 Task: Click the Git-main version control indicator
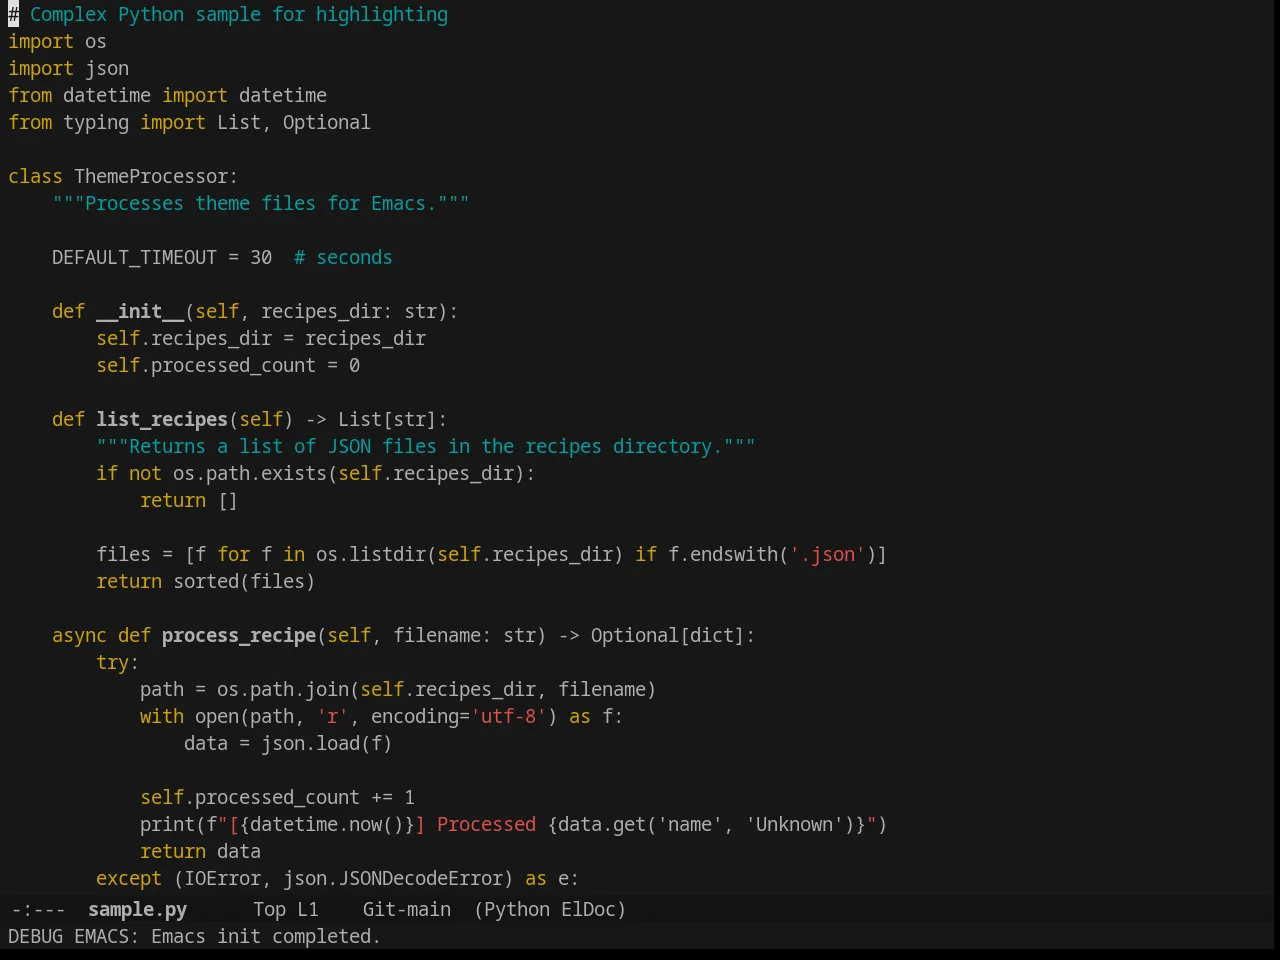click(x=406, y=909)
